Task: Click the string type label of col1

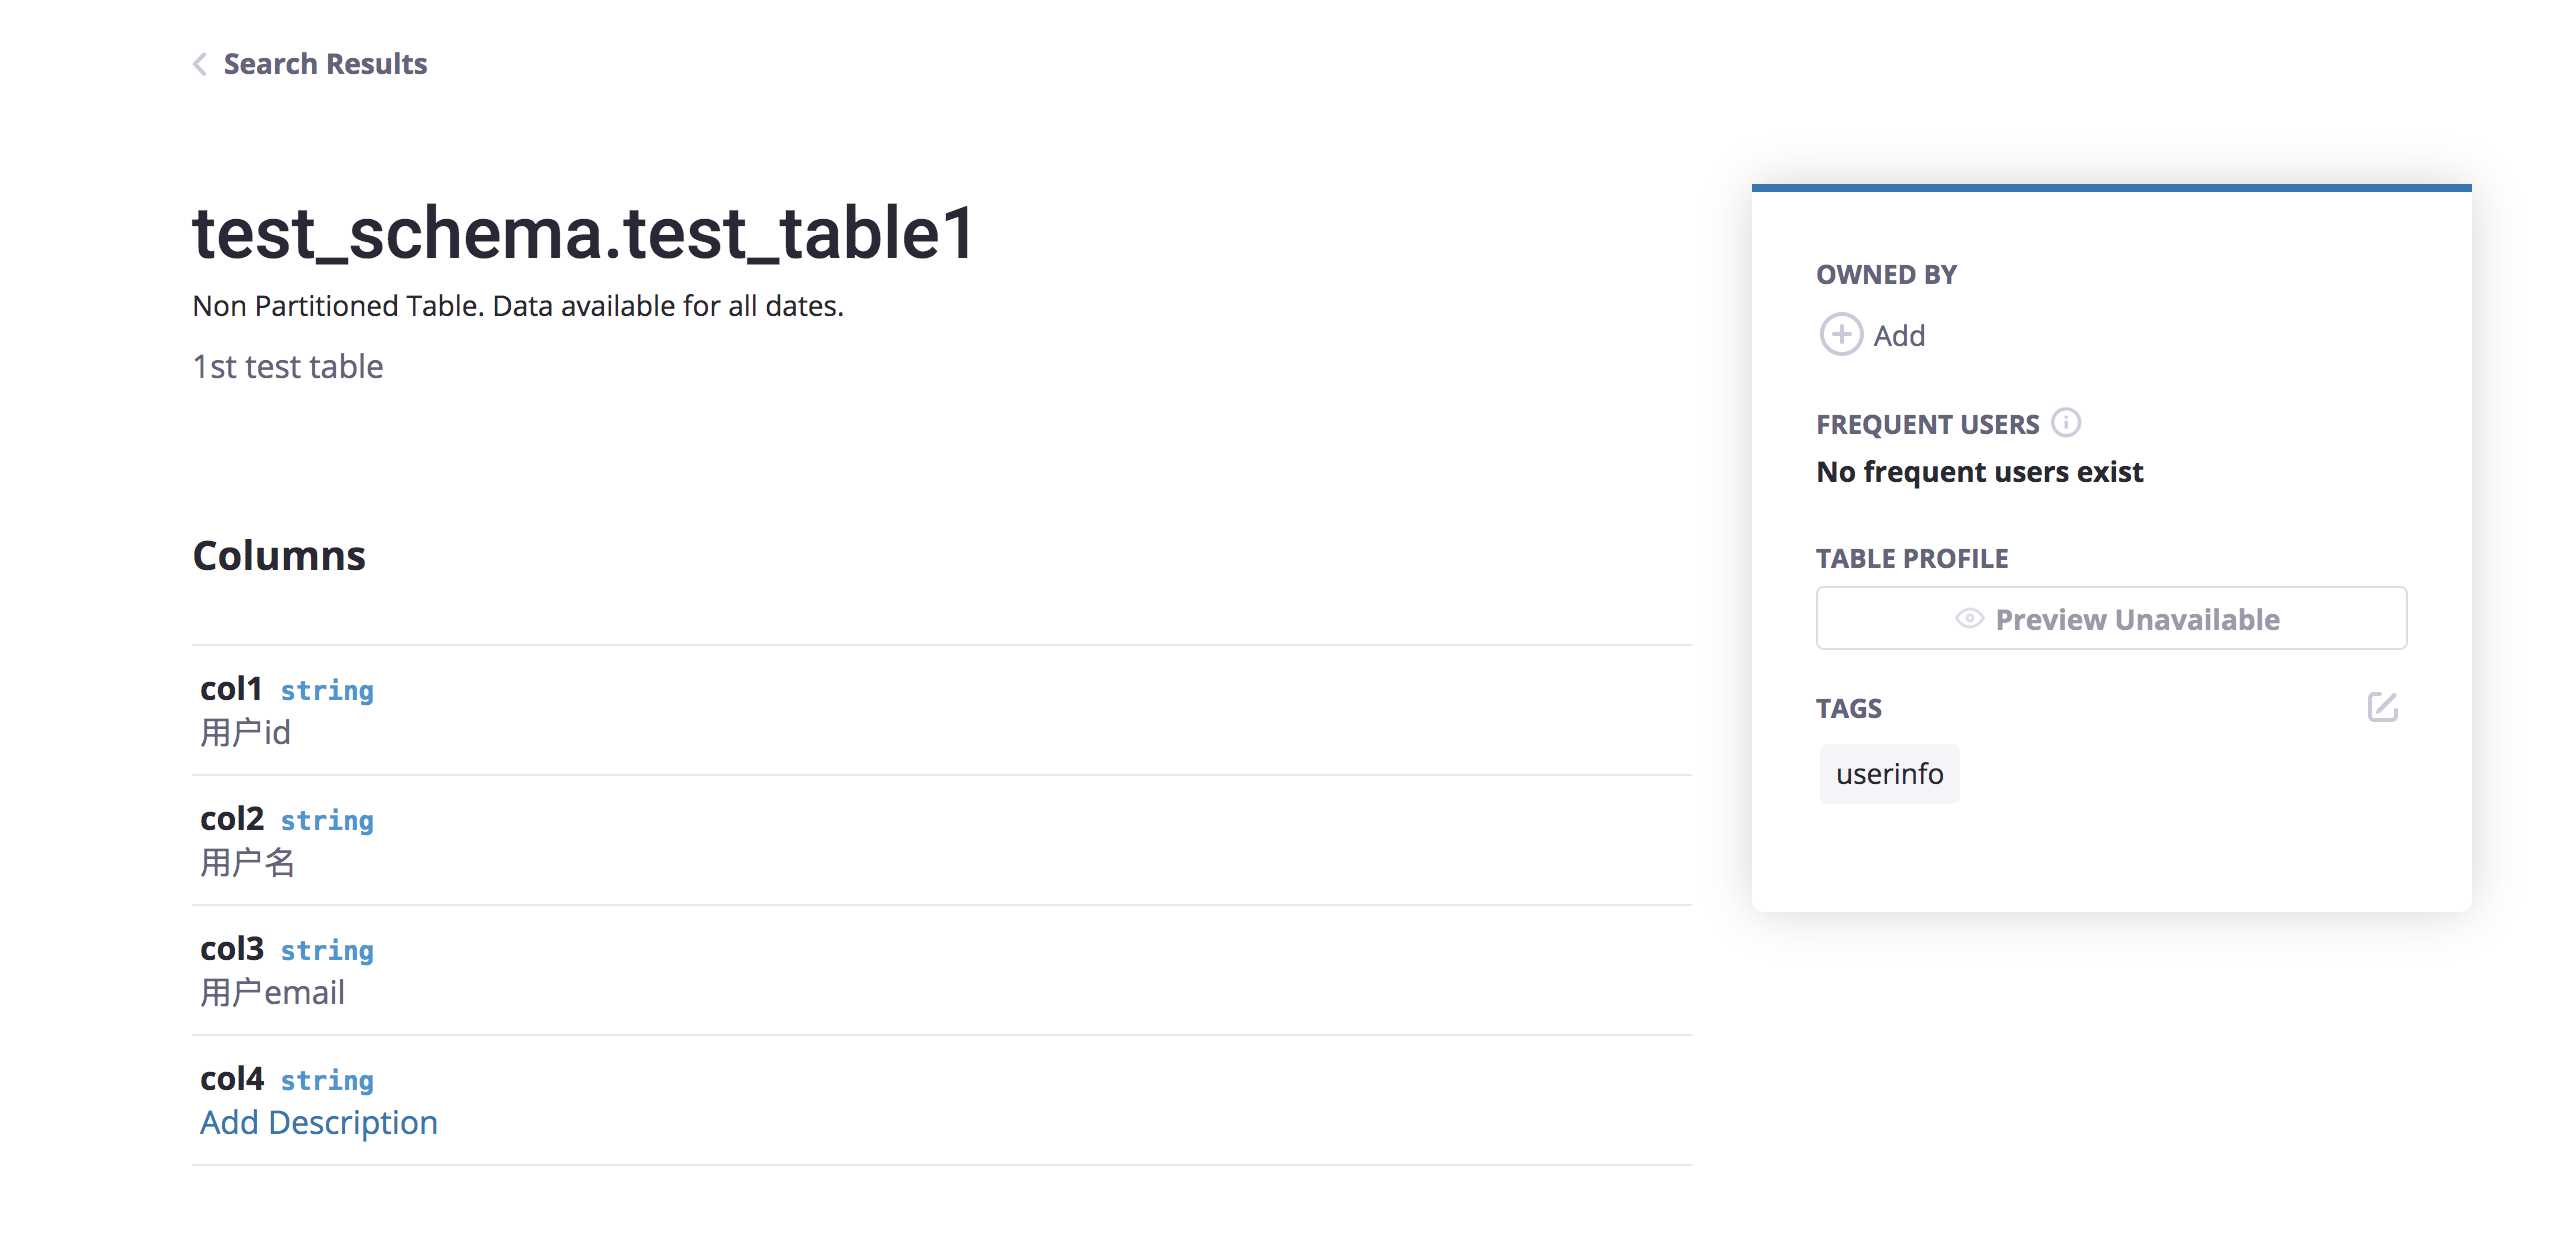Action: 327,691
